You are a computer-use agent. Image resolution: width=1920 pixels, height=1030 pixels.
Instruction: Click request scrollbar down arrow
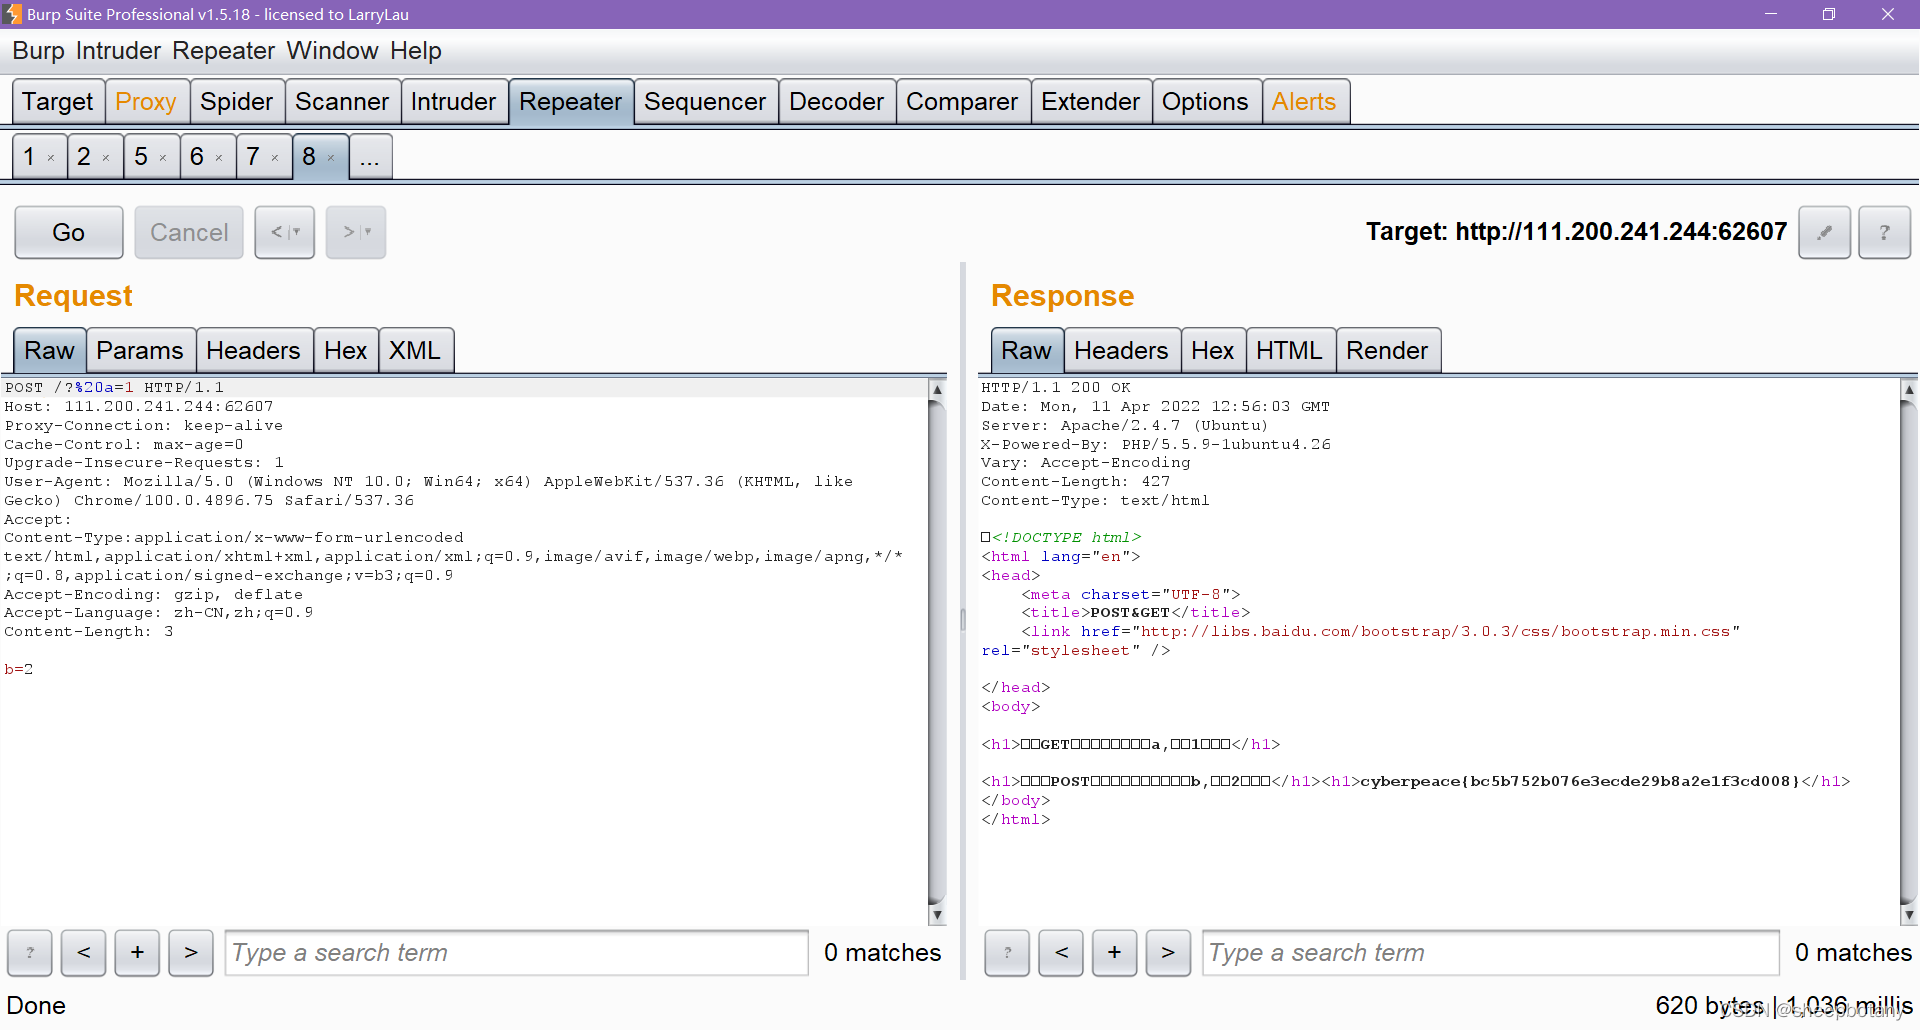937,914
